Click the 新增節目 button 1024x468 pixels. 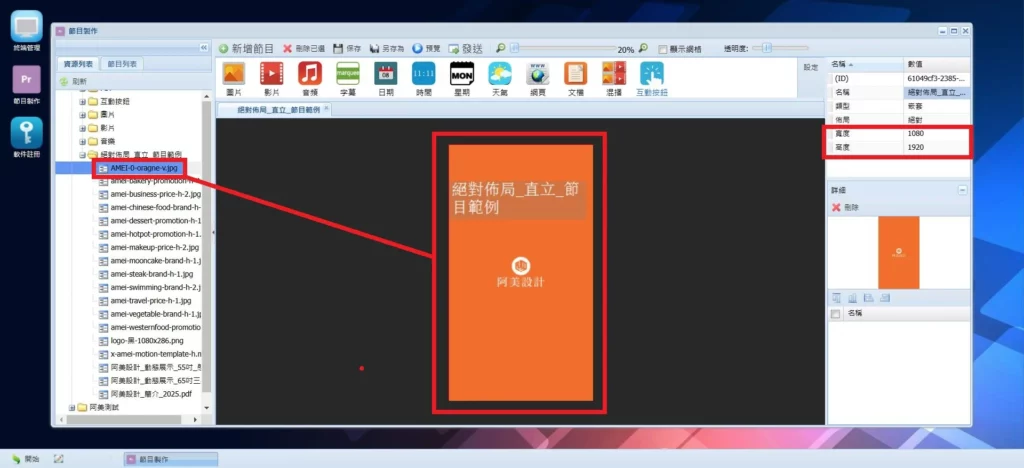pos(246,48)
